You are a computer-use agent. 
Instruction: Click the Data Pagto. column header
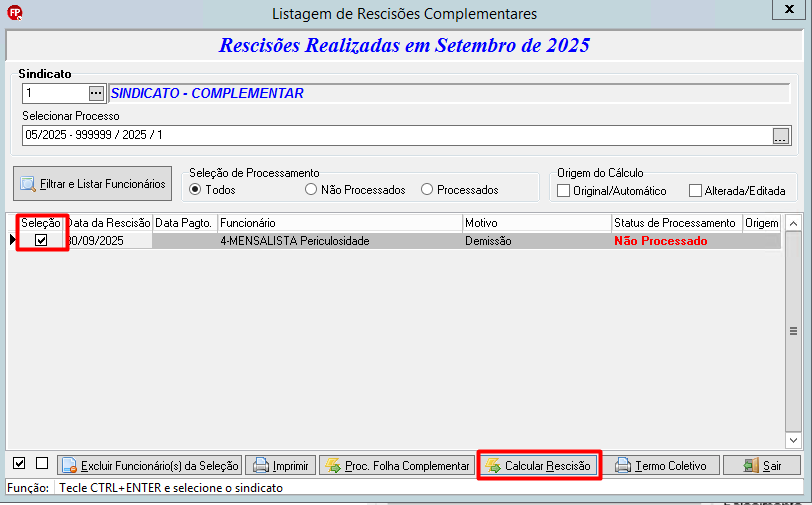pyautogui.click(x=185, y=223)
